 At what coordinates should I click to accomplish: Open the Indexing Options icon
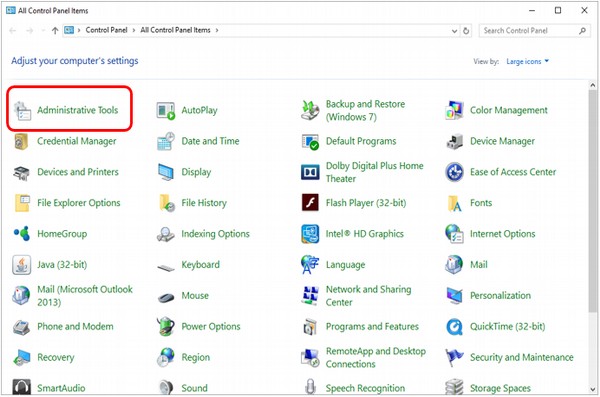[166, 234]
